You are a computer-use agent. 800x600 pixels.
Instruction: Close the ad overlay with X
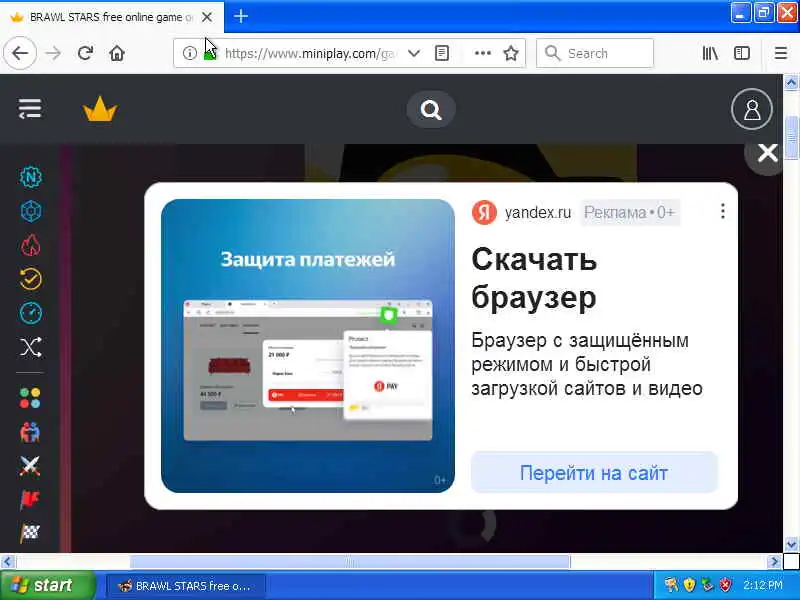coord(767,153)
